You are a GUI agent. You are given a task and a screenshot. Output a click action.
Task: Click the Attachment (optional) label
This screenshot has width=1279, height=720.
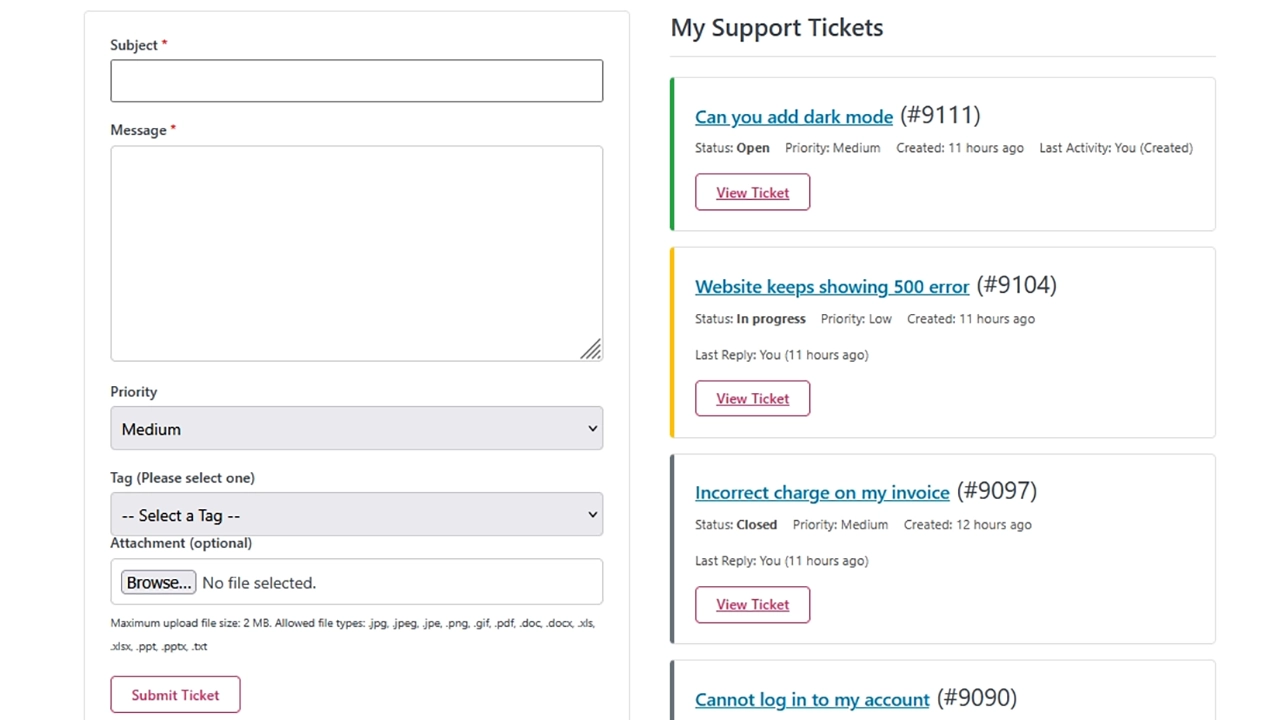(x=181, y=543)
